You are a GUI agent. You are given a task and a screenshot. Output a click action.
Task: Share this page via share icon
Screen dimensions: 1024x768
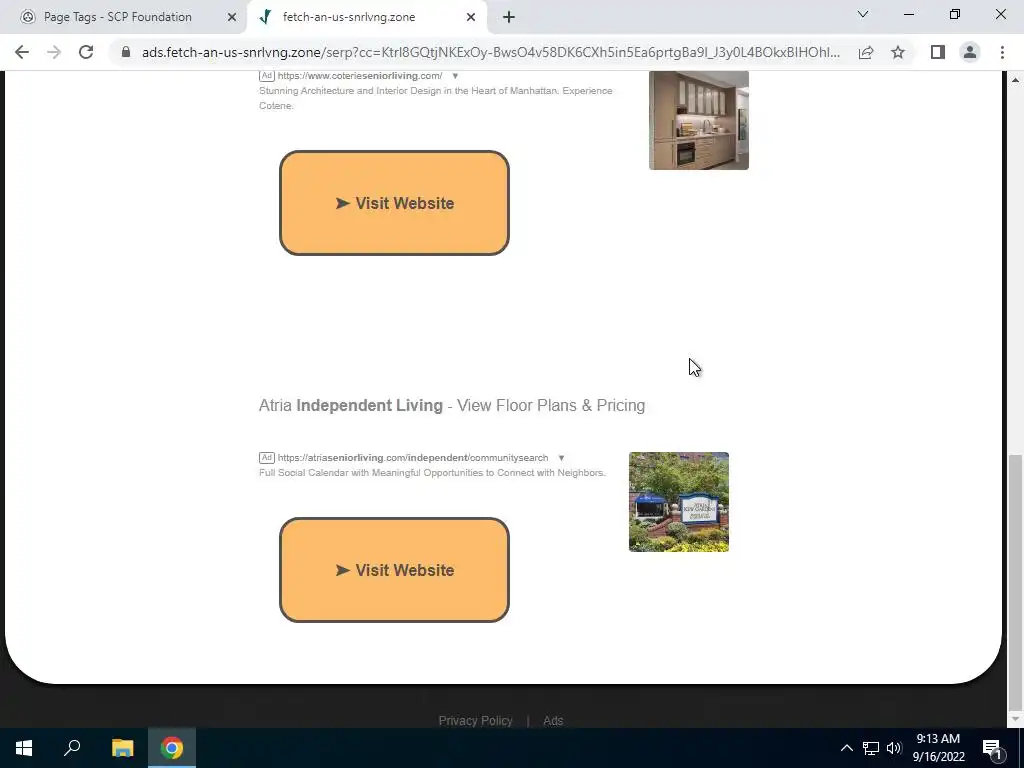click(x=866, y=52)
